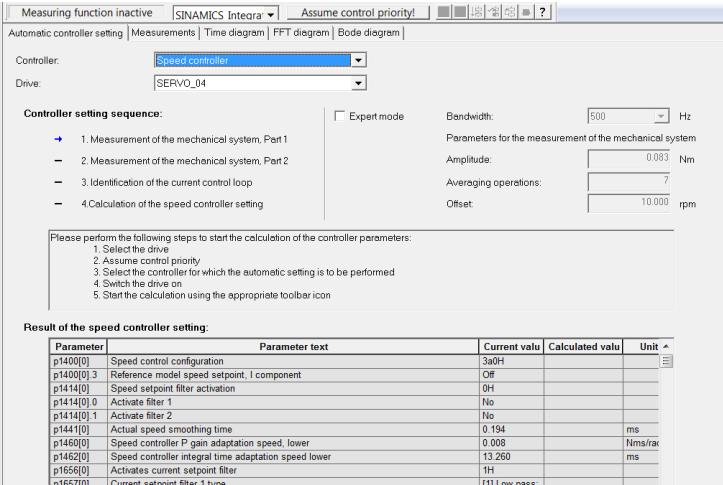
Task: Expand the Controller dropdown showing Speed controller
Action: pos(358,60)
